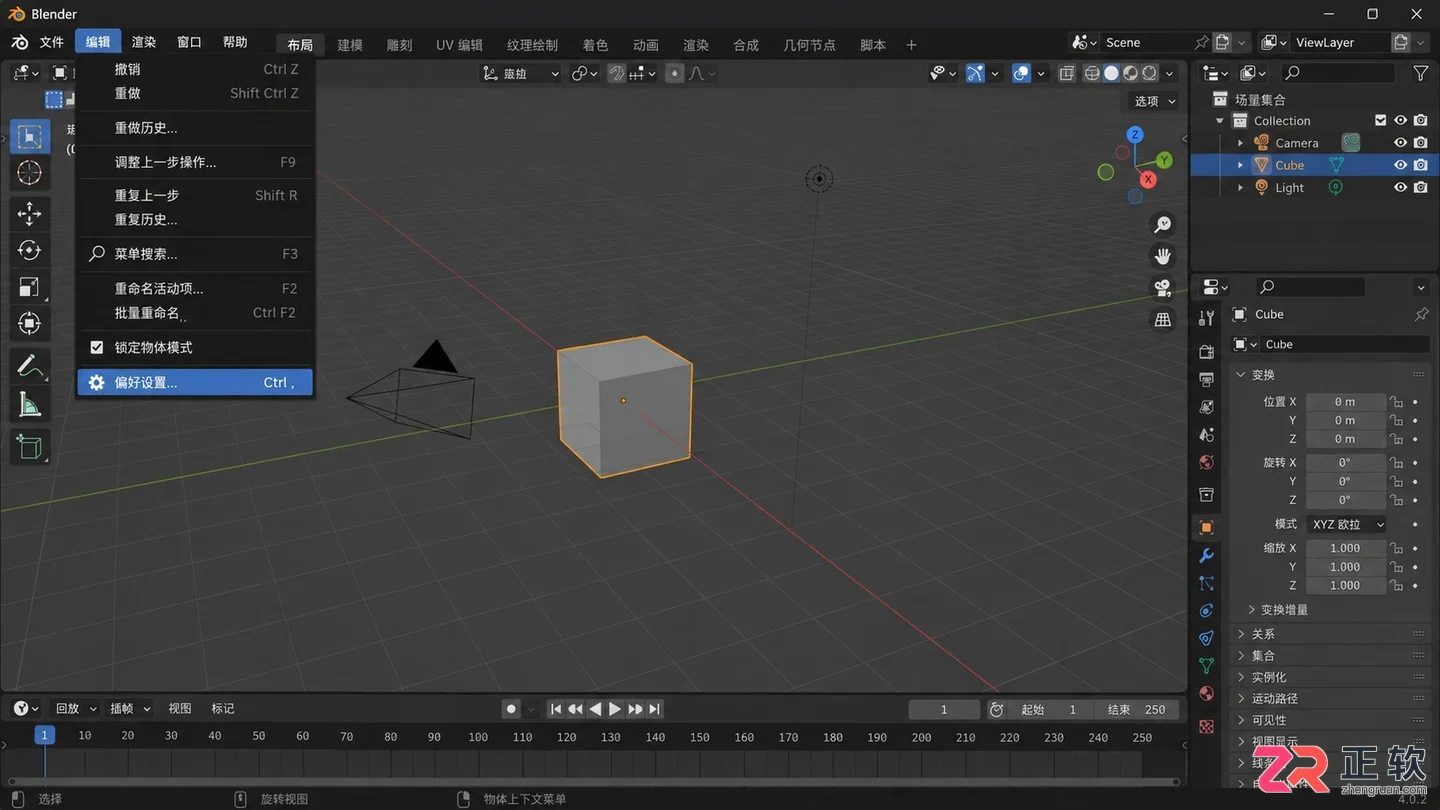Image resolution: width=1440 pixels, height=810 pixels.
Task: Click the outliner filter funnel icon
Action: click(1421, 73)
